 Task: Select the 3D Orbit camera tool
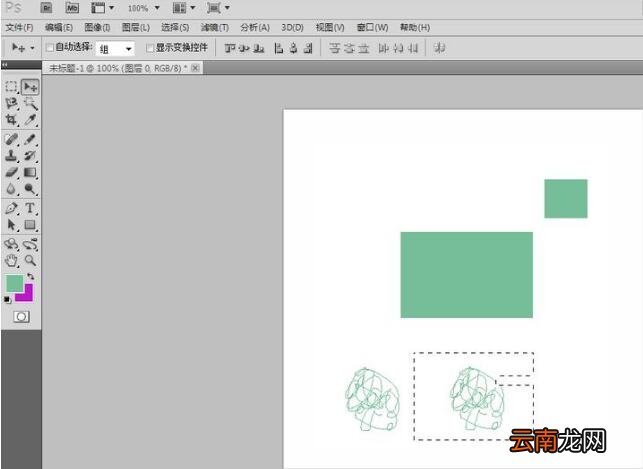pos(30,244)
